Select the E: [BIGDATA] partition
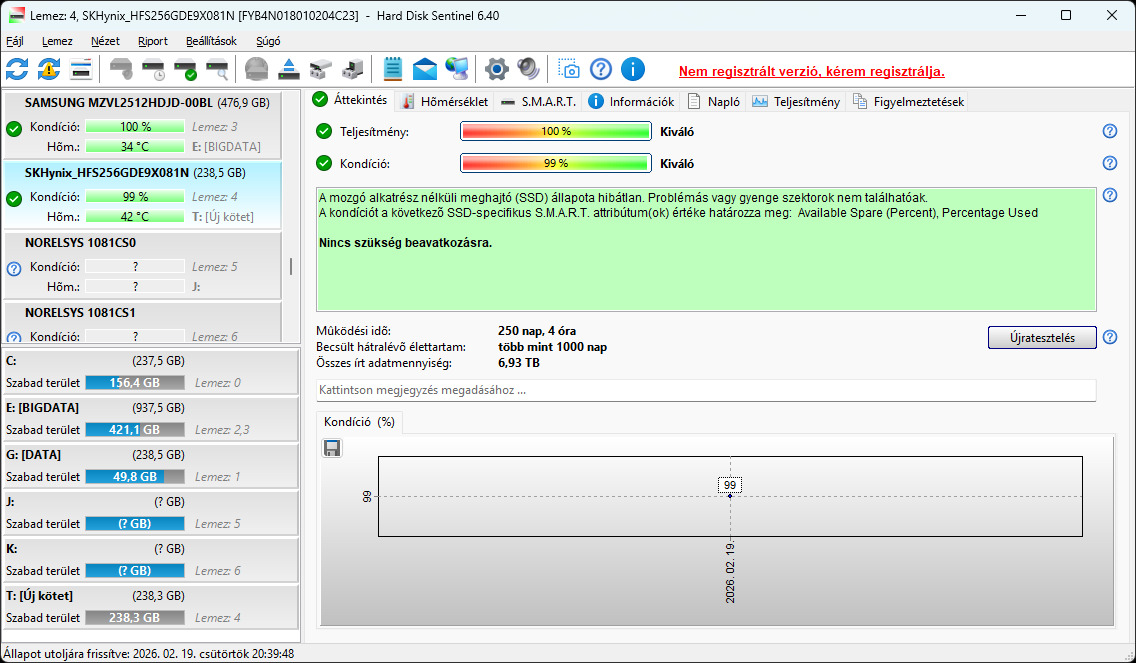This screenshot has height=663, width=1136. (151, 419)
